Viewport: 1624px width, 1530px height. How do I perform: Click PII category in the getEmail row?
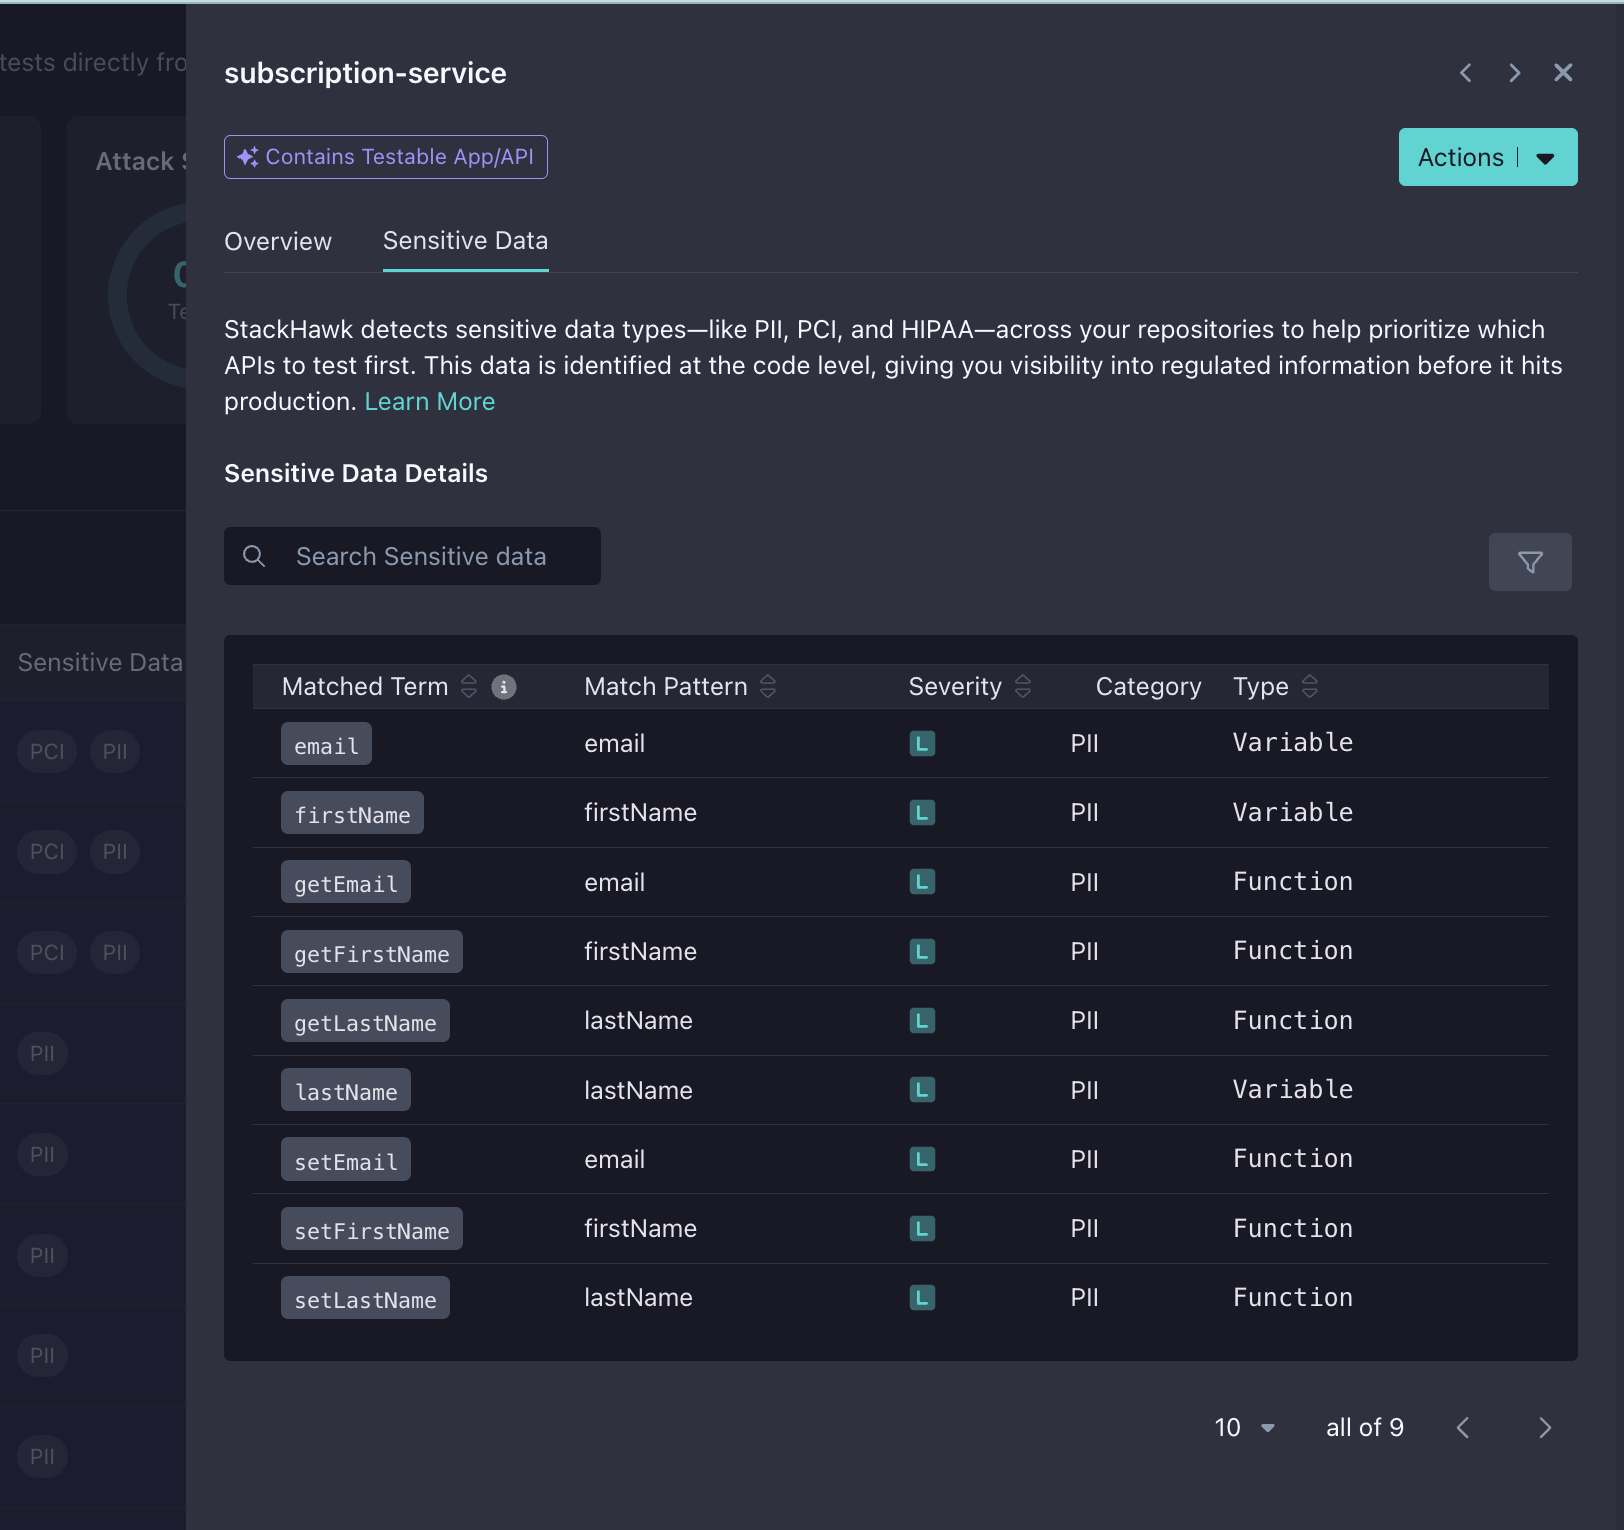click(x=1085, y=882)
